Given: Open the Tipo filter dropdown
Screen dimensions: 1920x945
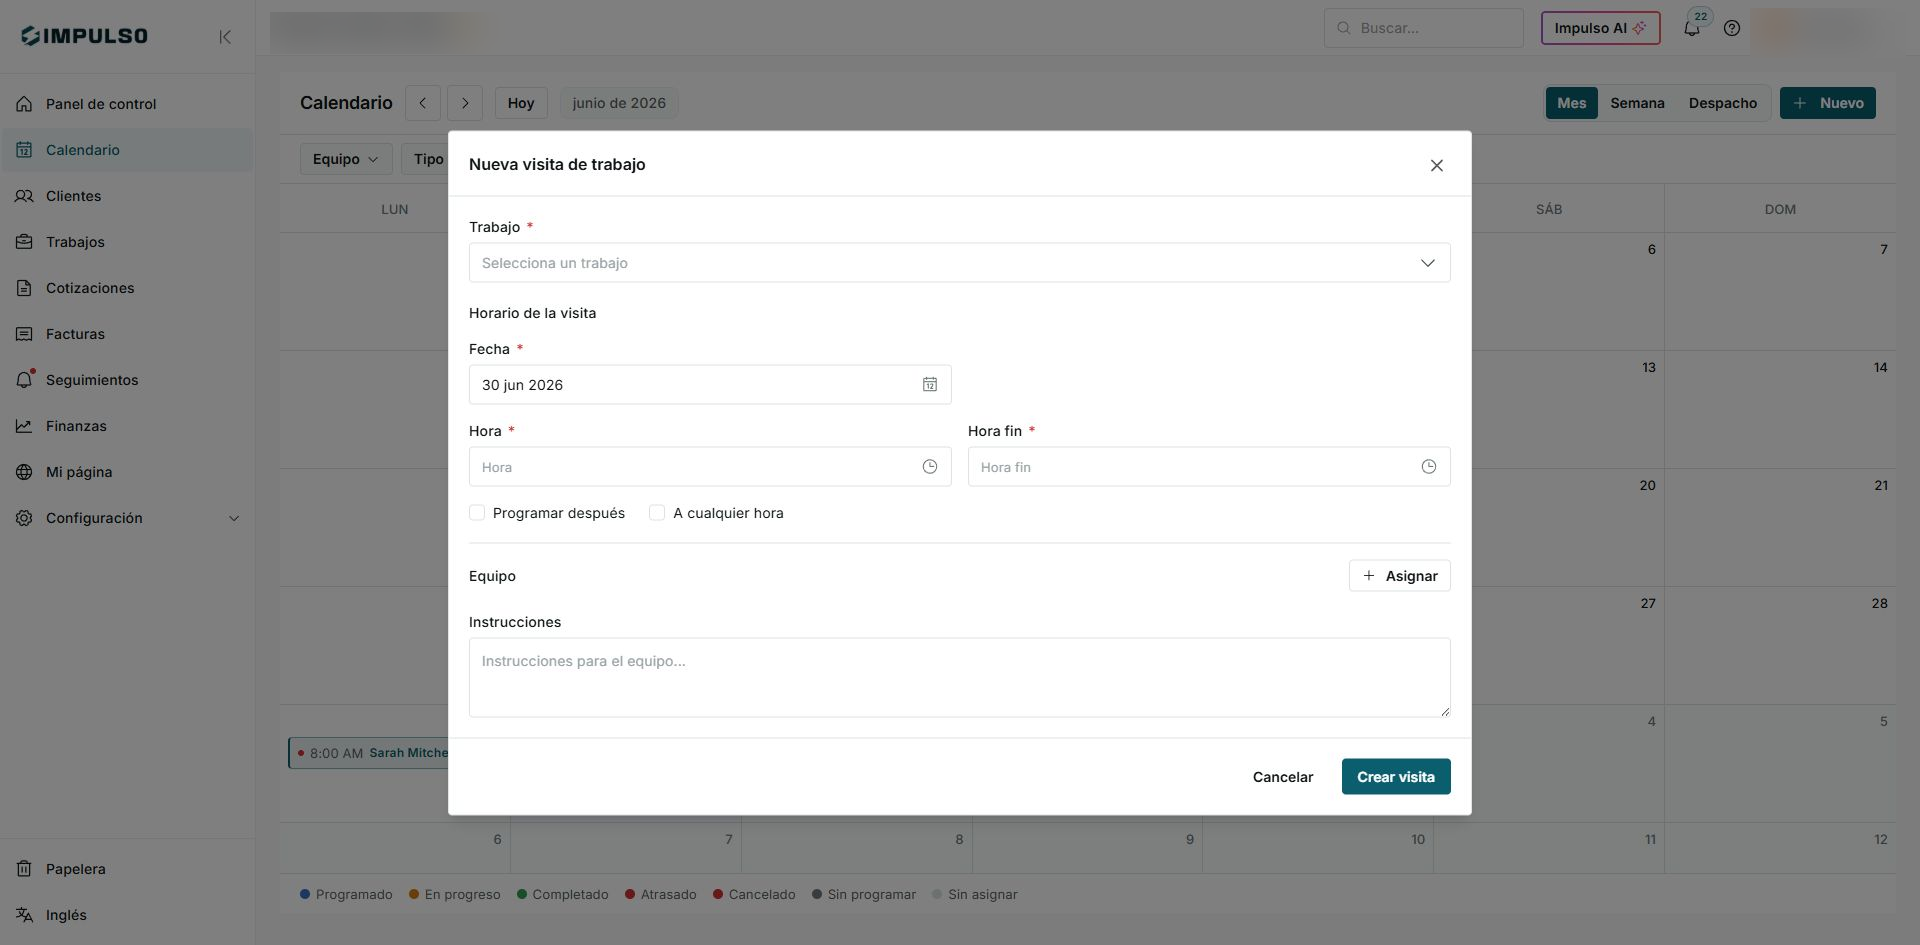Looking at the screenshot, I should point(426,159).
